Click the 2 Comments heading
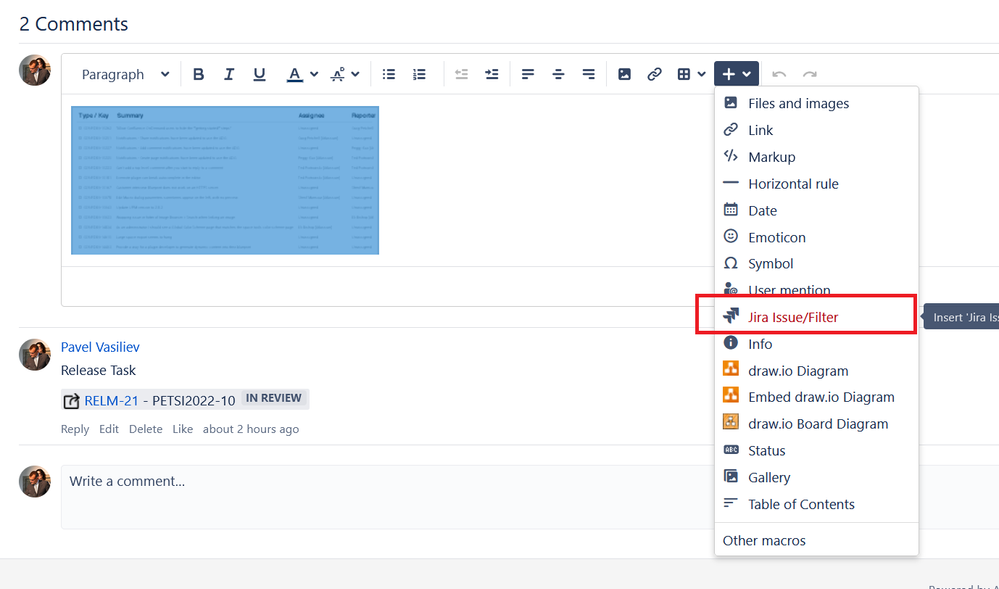 click(74, 24)
